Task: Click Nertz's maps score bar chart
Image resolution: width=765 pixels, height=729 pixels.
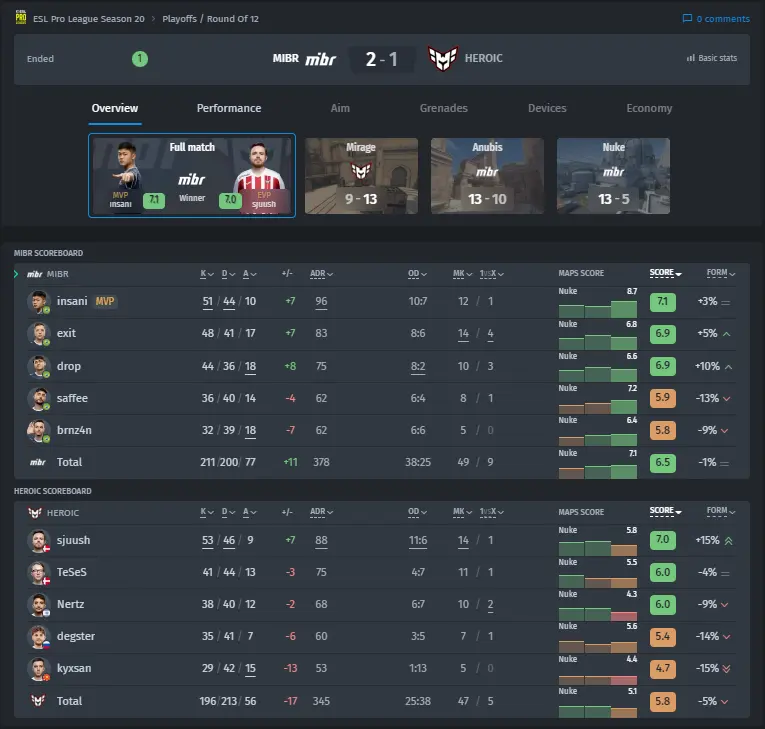Action: (598, 613)
